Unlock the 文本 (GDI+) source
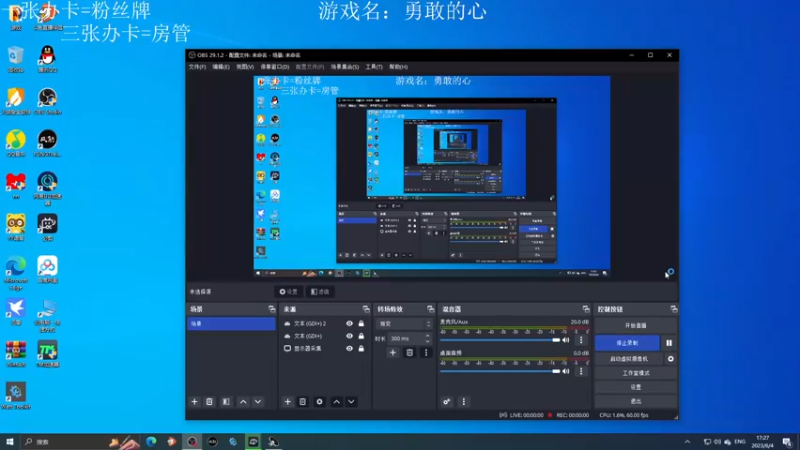The image size is (800, 450). coord(361,336)
